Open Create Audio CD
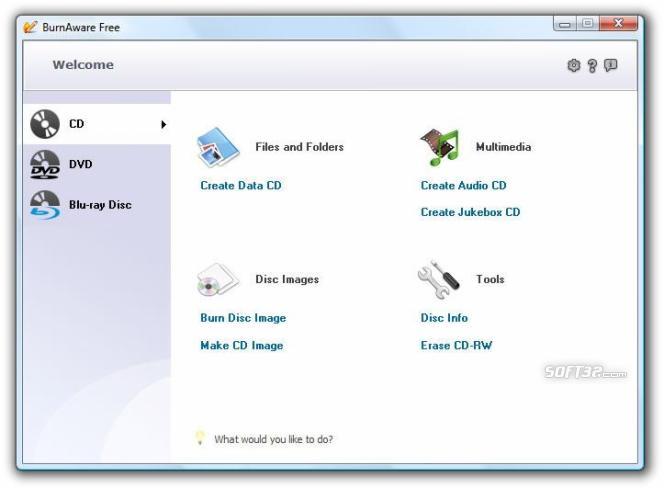664x489 pixels. (x=463, y=185)
